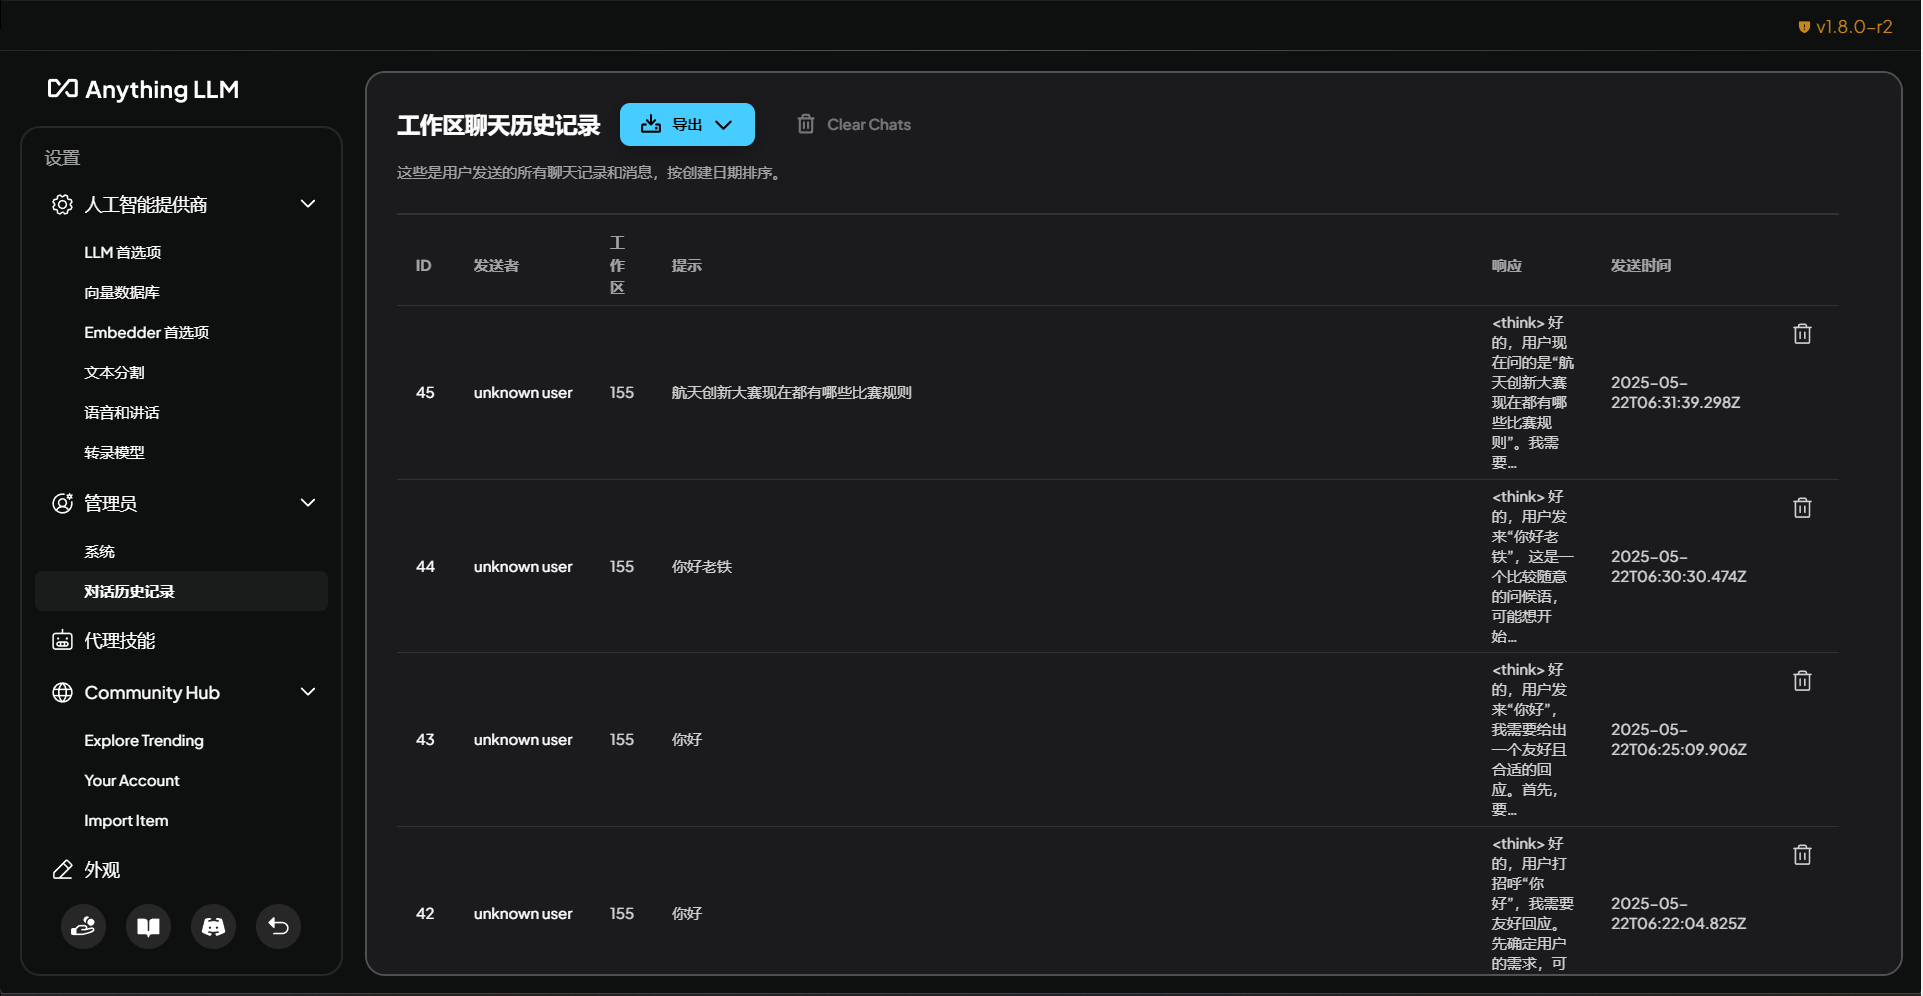This screenshot has height=996, width=1923.
Task: Open LLM 首选项 settings
Action: point(123,253)
